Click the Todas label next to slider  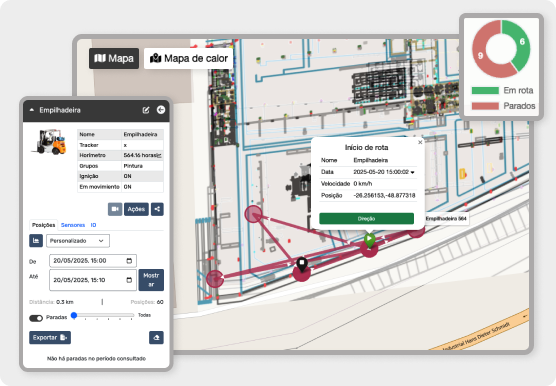pos(144,315)
